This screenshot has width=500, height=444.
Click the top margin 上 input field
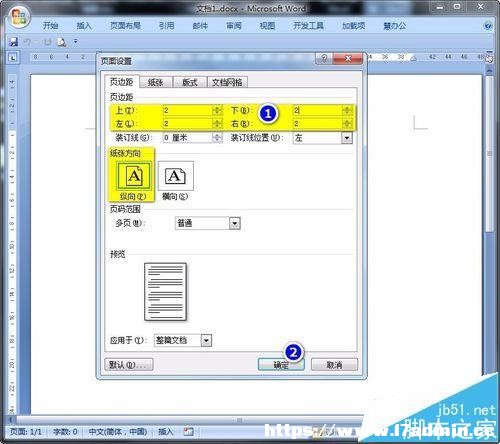pyautogui.click(x=188, y=110)
